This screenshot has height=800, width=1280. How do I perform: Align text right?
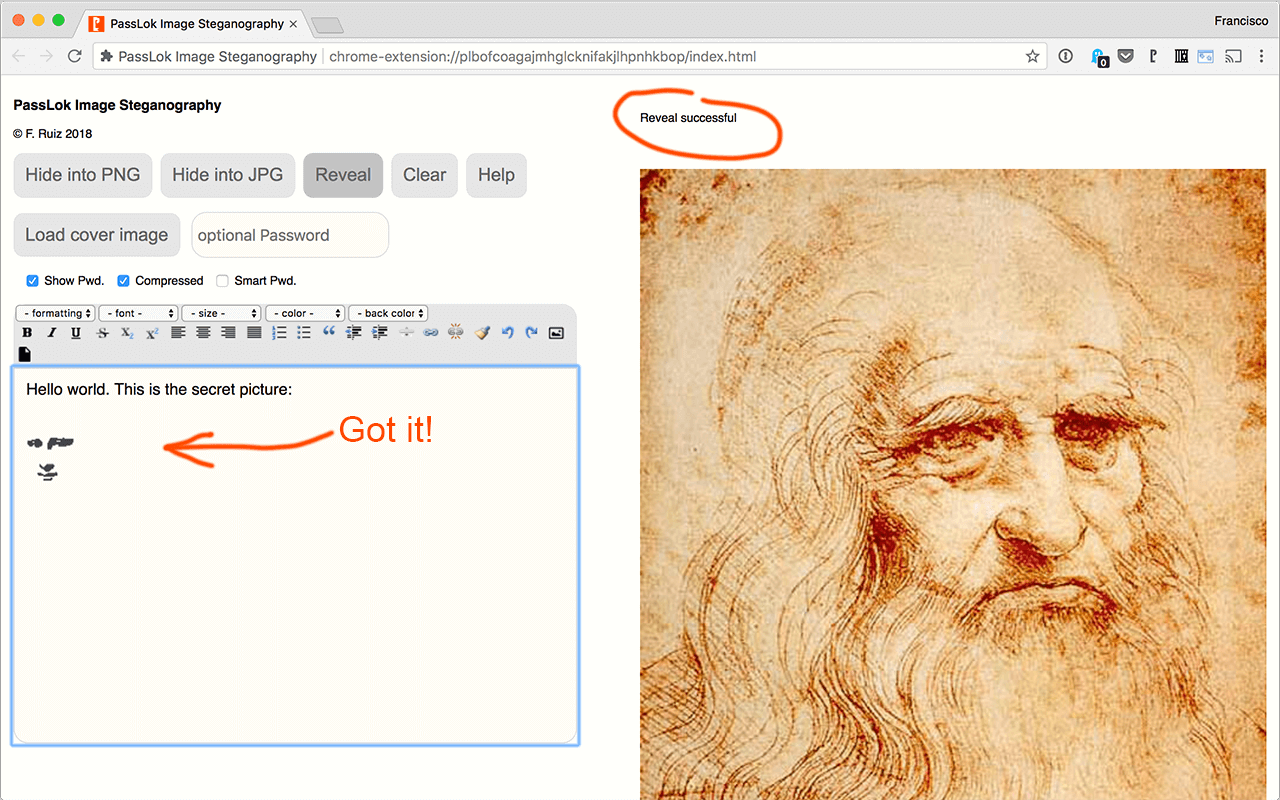(229, 333)
